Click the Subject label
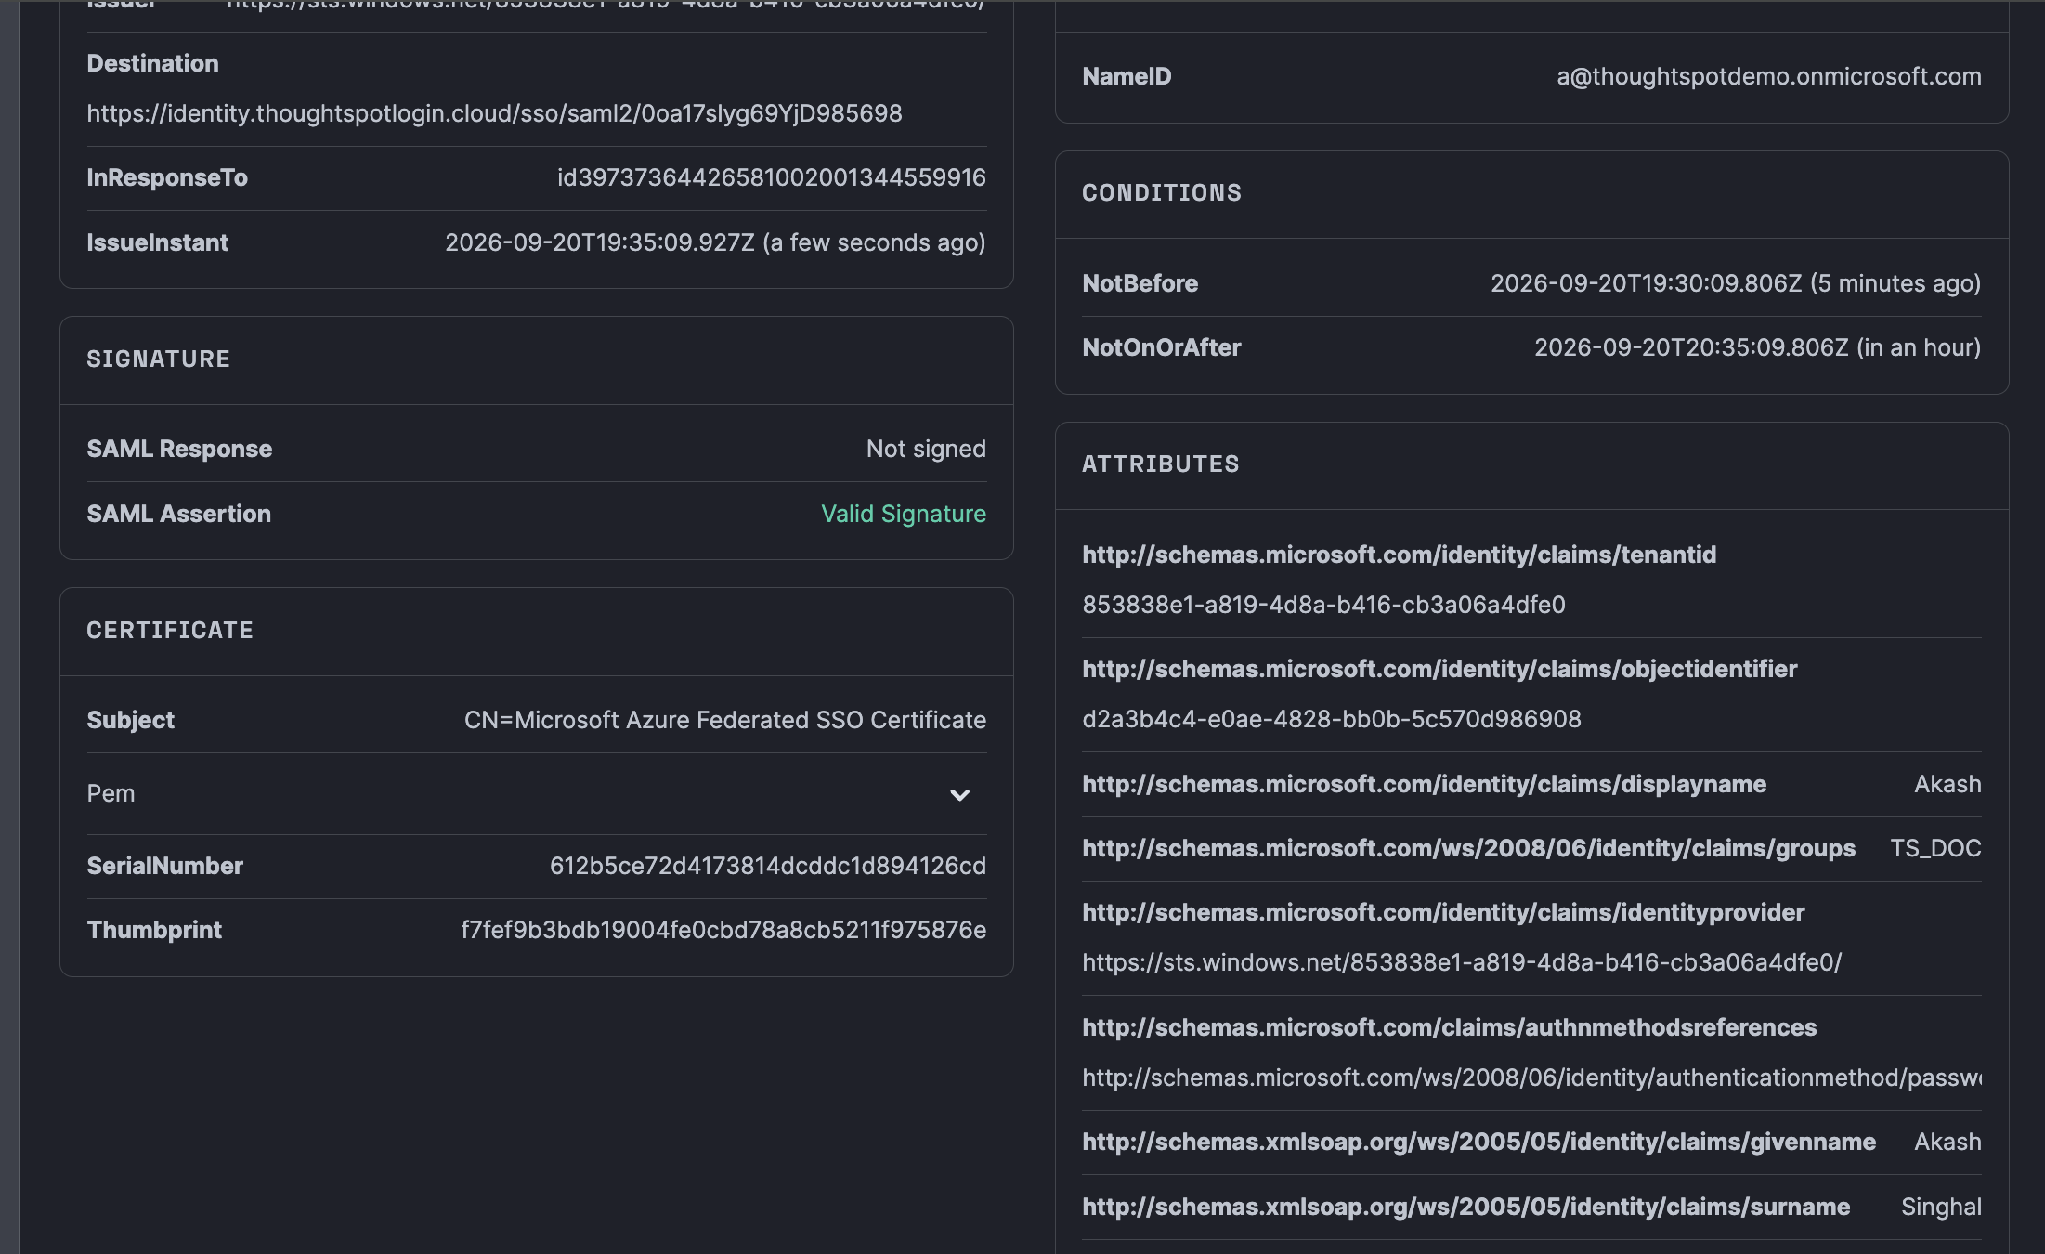This screenshot has width=2045, height=1254. point(131,720)
